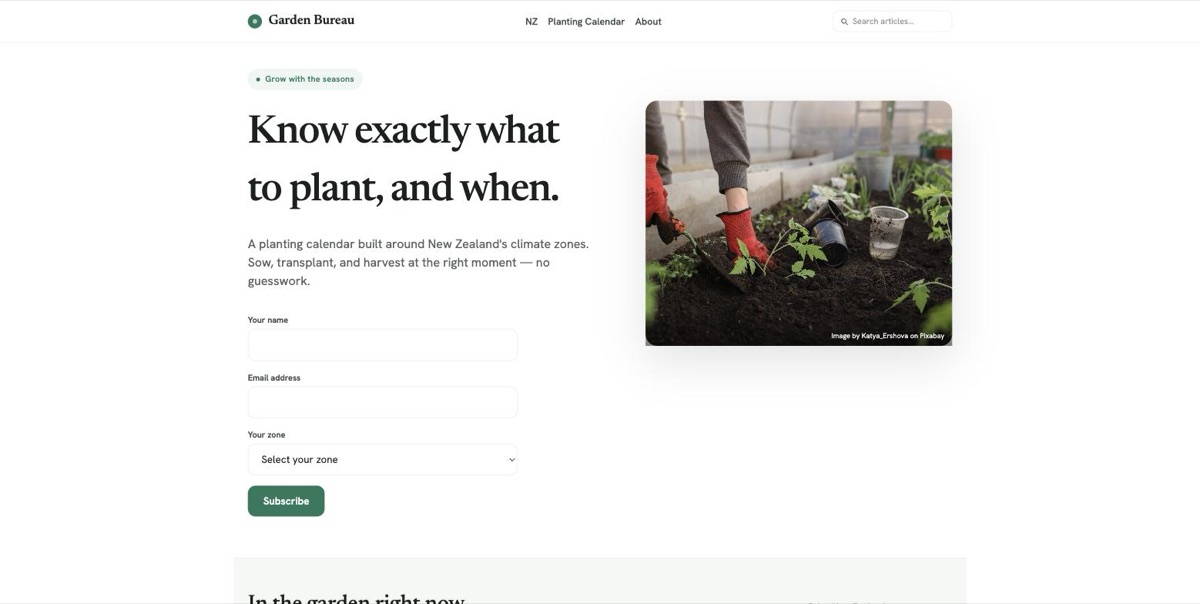The width and height of the screenshot is (1200, 604).
Task: Expand the Select your zone dropdown
Action: coord(383,460)
